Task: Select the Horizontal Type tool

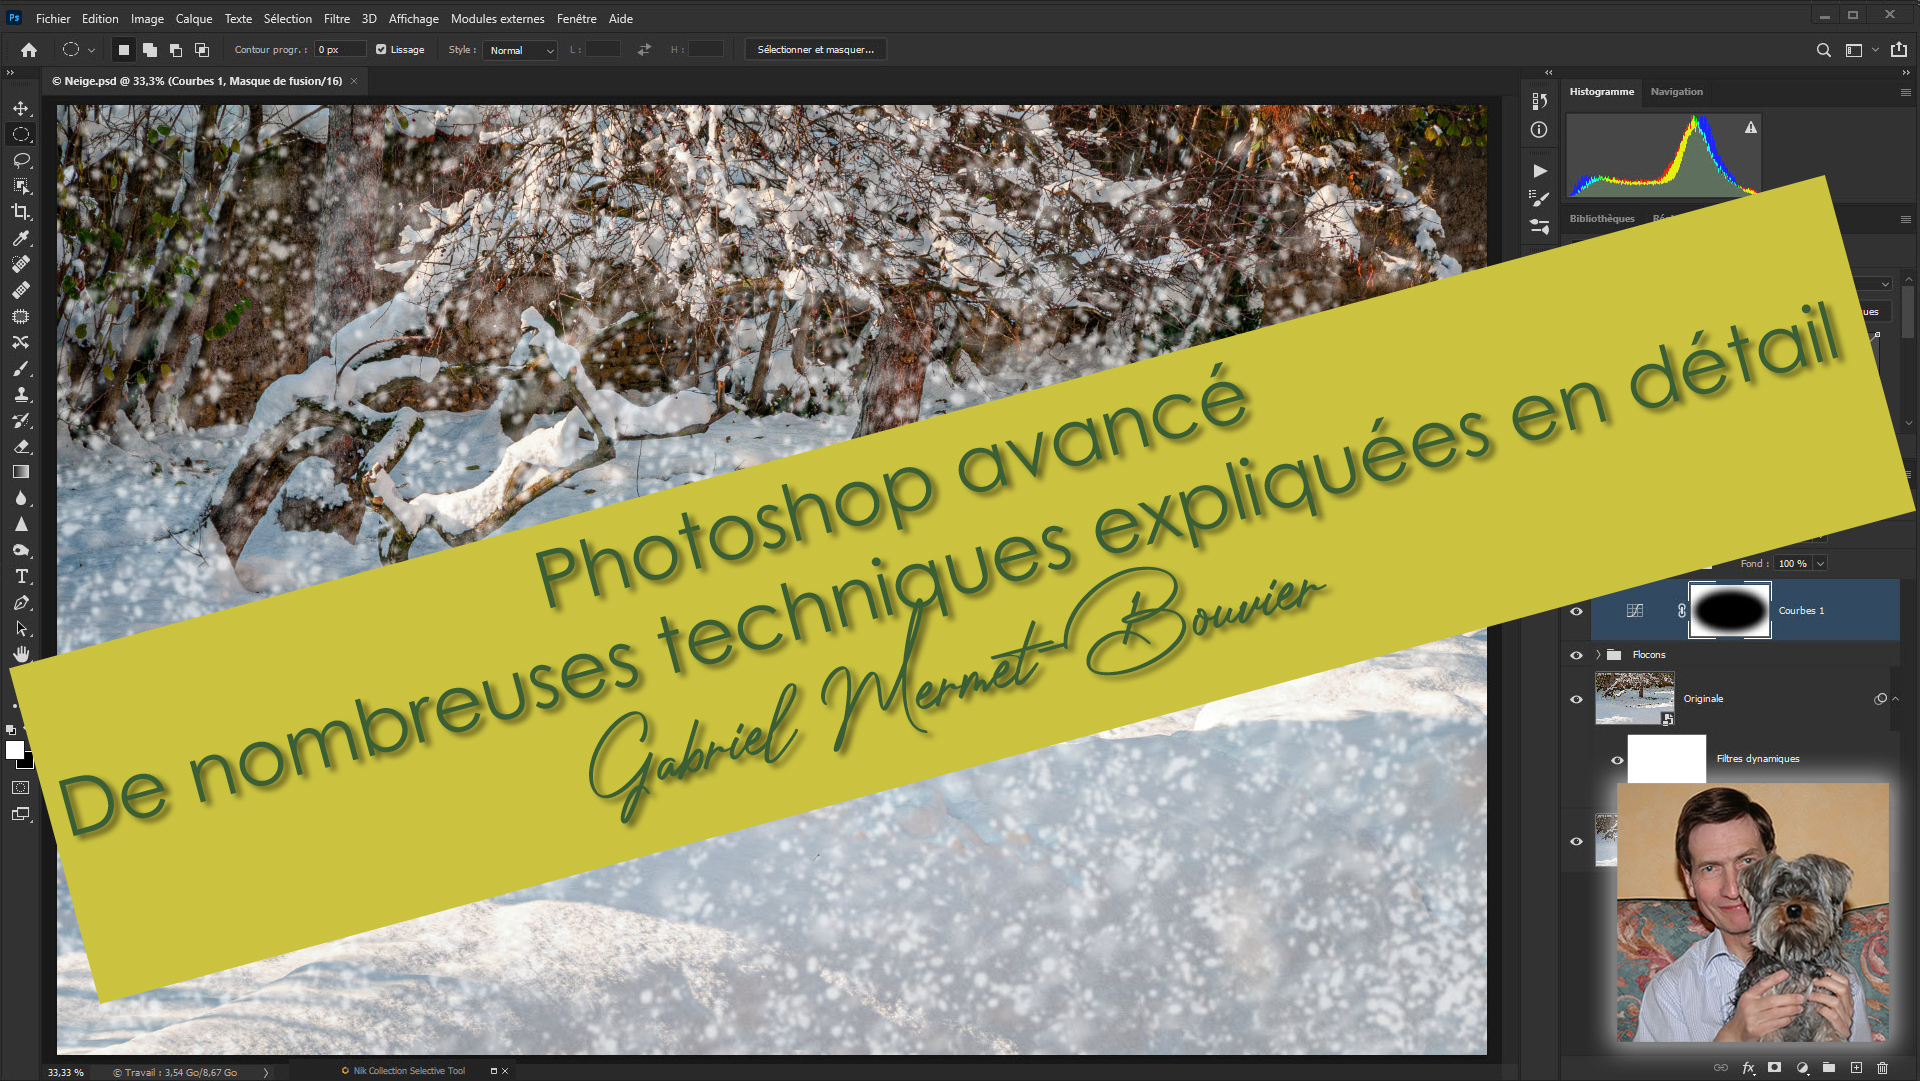Action: click(x=21, y=577)
